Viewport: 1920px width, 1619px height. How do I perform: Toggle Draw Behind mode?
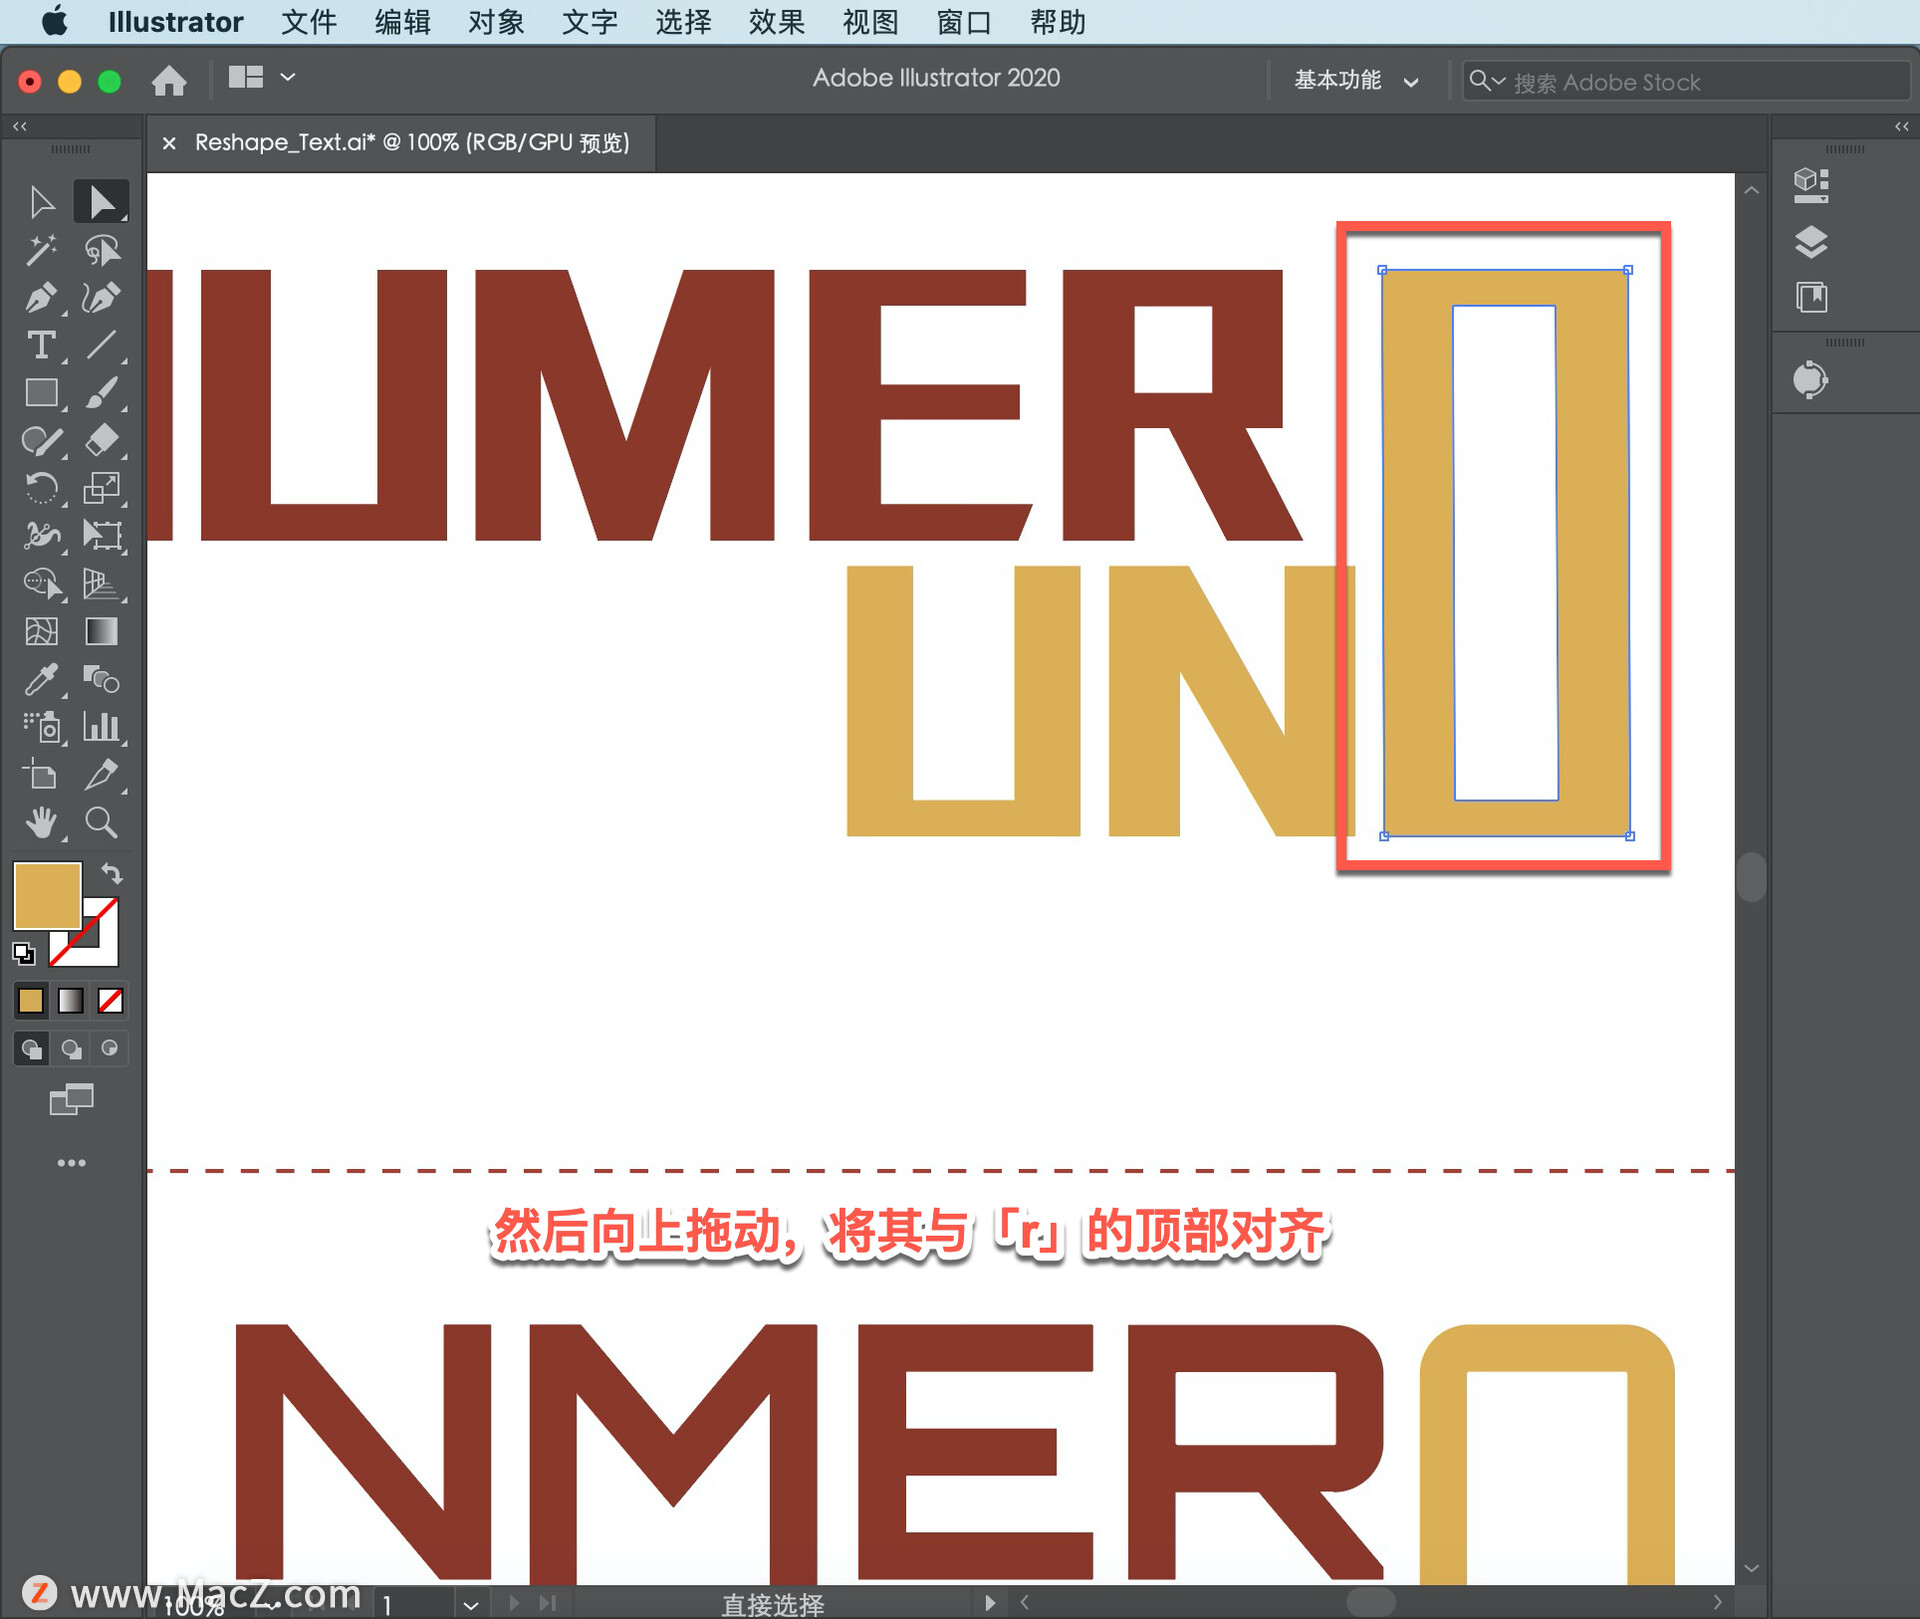71,1049
